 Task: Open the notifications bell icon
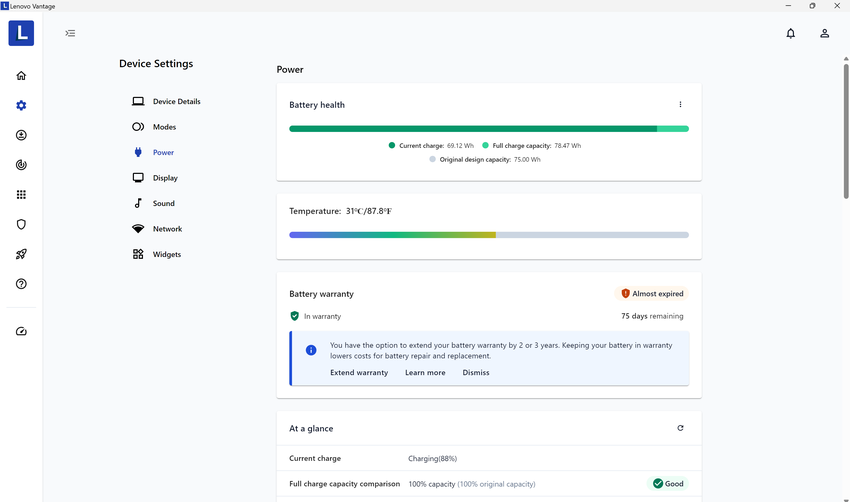790,33
